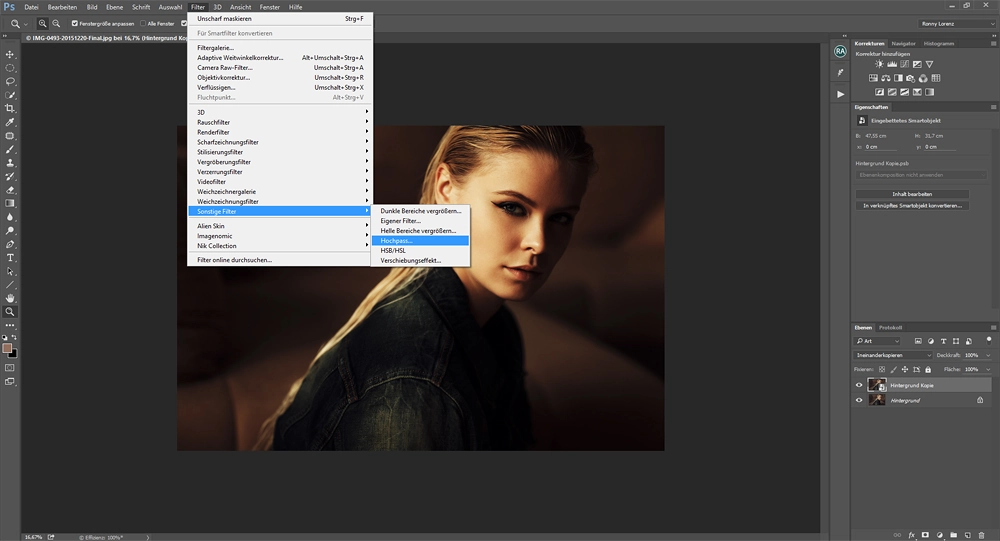The height and width of the screenshot is (541, 1000).
Task: Delete layer with trash icon
Action: pos(982,535)
